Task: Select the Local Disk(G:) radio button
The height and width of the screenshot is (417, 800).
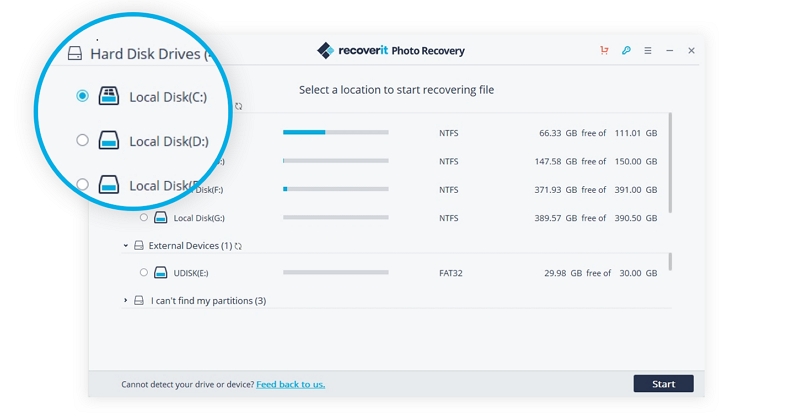Action: [x=144, y=217]
